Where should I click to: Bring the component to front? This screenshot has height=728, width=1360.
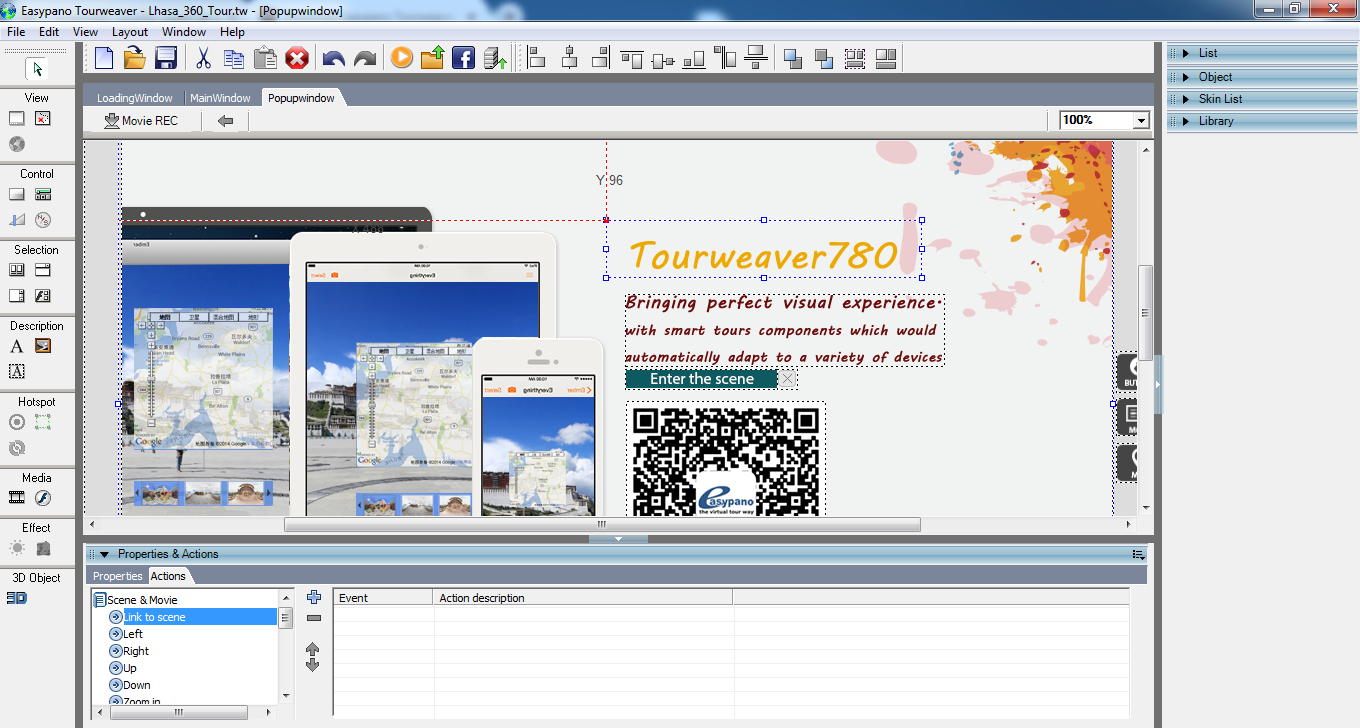point(793,58)
